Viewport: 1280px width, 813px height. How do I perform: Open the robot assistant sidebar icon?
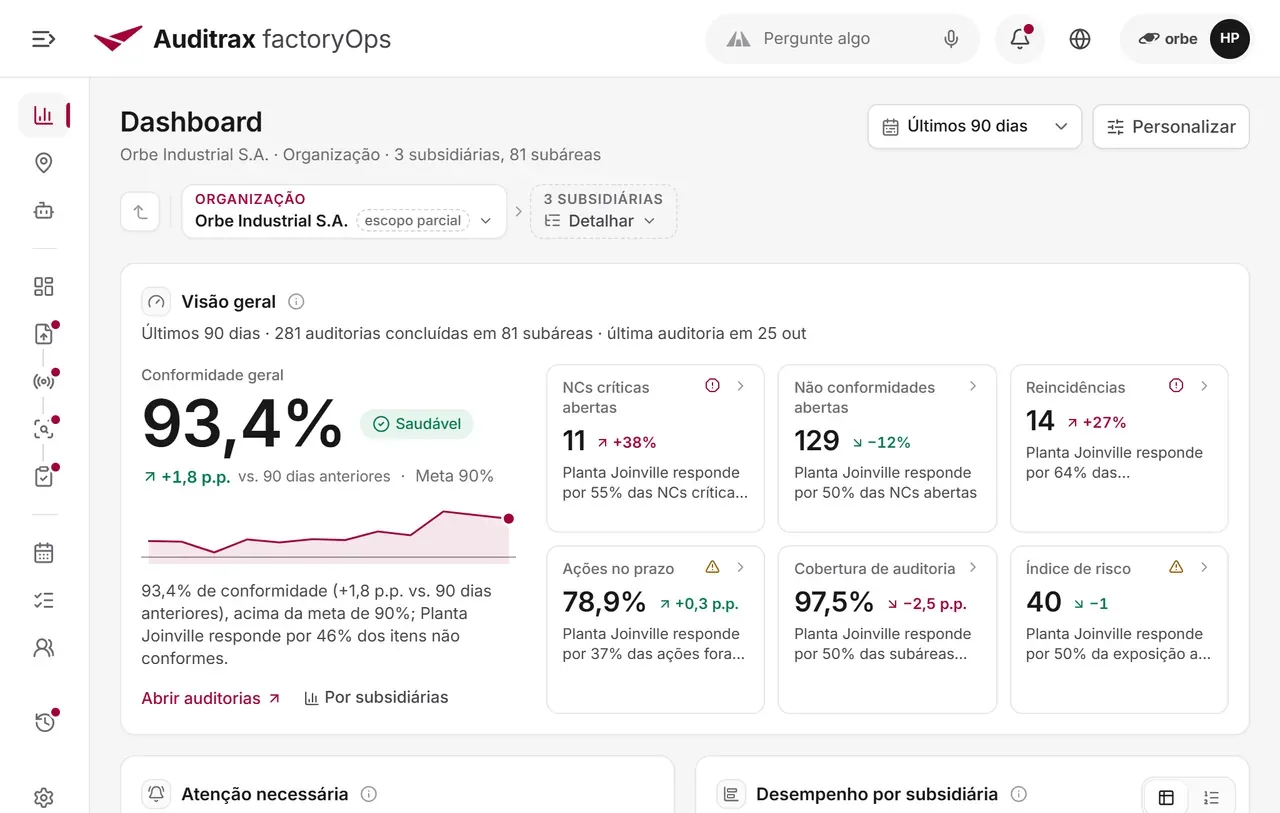point(43,211)
